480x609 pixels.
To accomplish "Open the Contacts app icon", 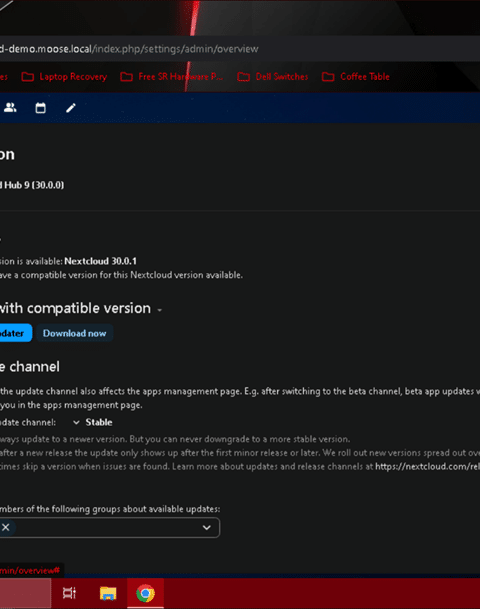I will click(x=10, y=108).
